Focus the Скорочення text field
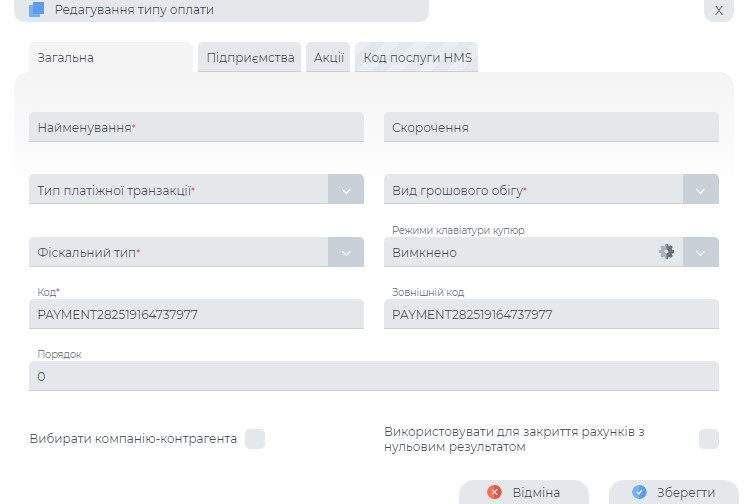 coord(551,128)
